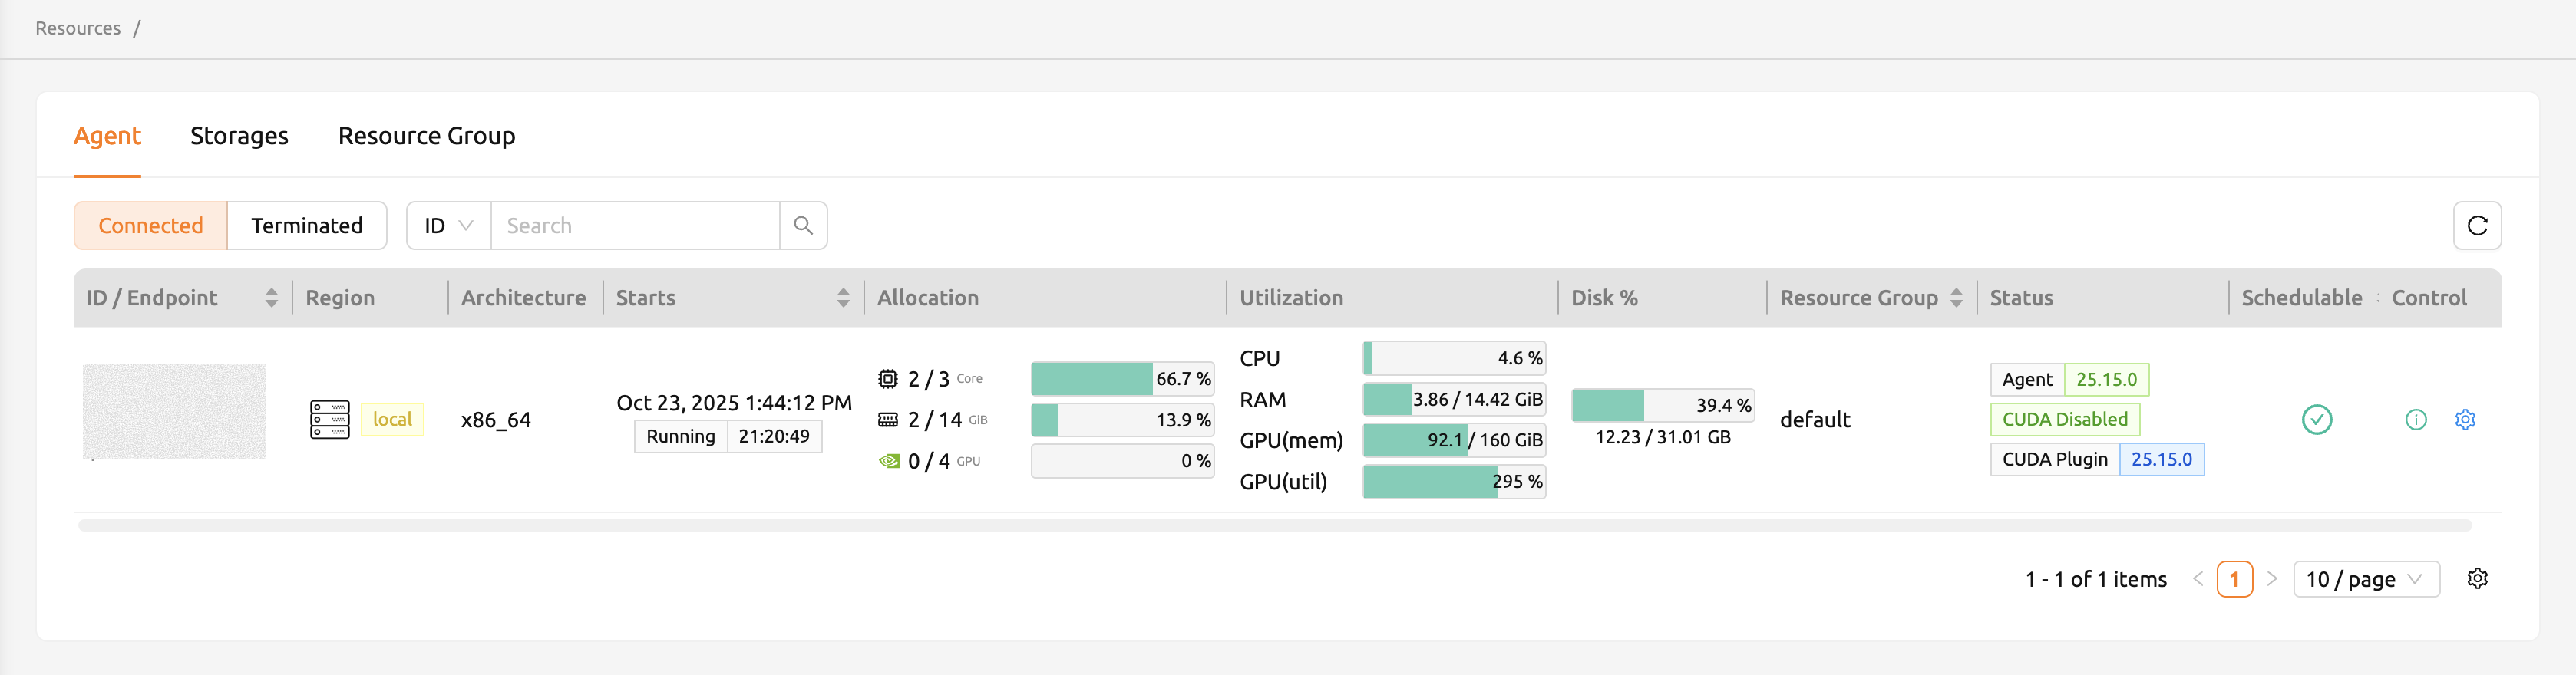2576x675 pixels.
Task: Switch to the Storages tab
Action: coord(239,136)
